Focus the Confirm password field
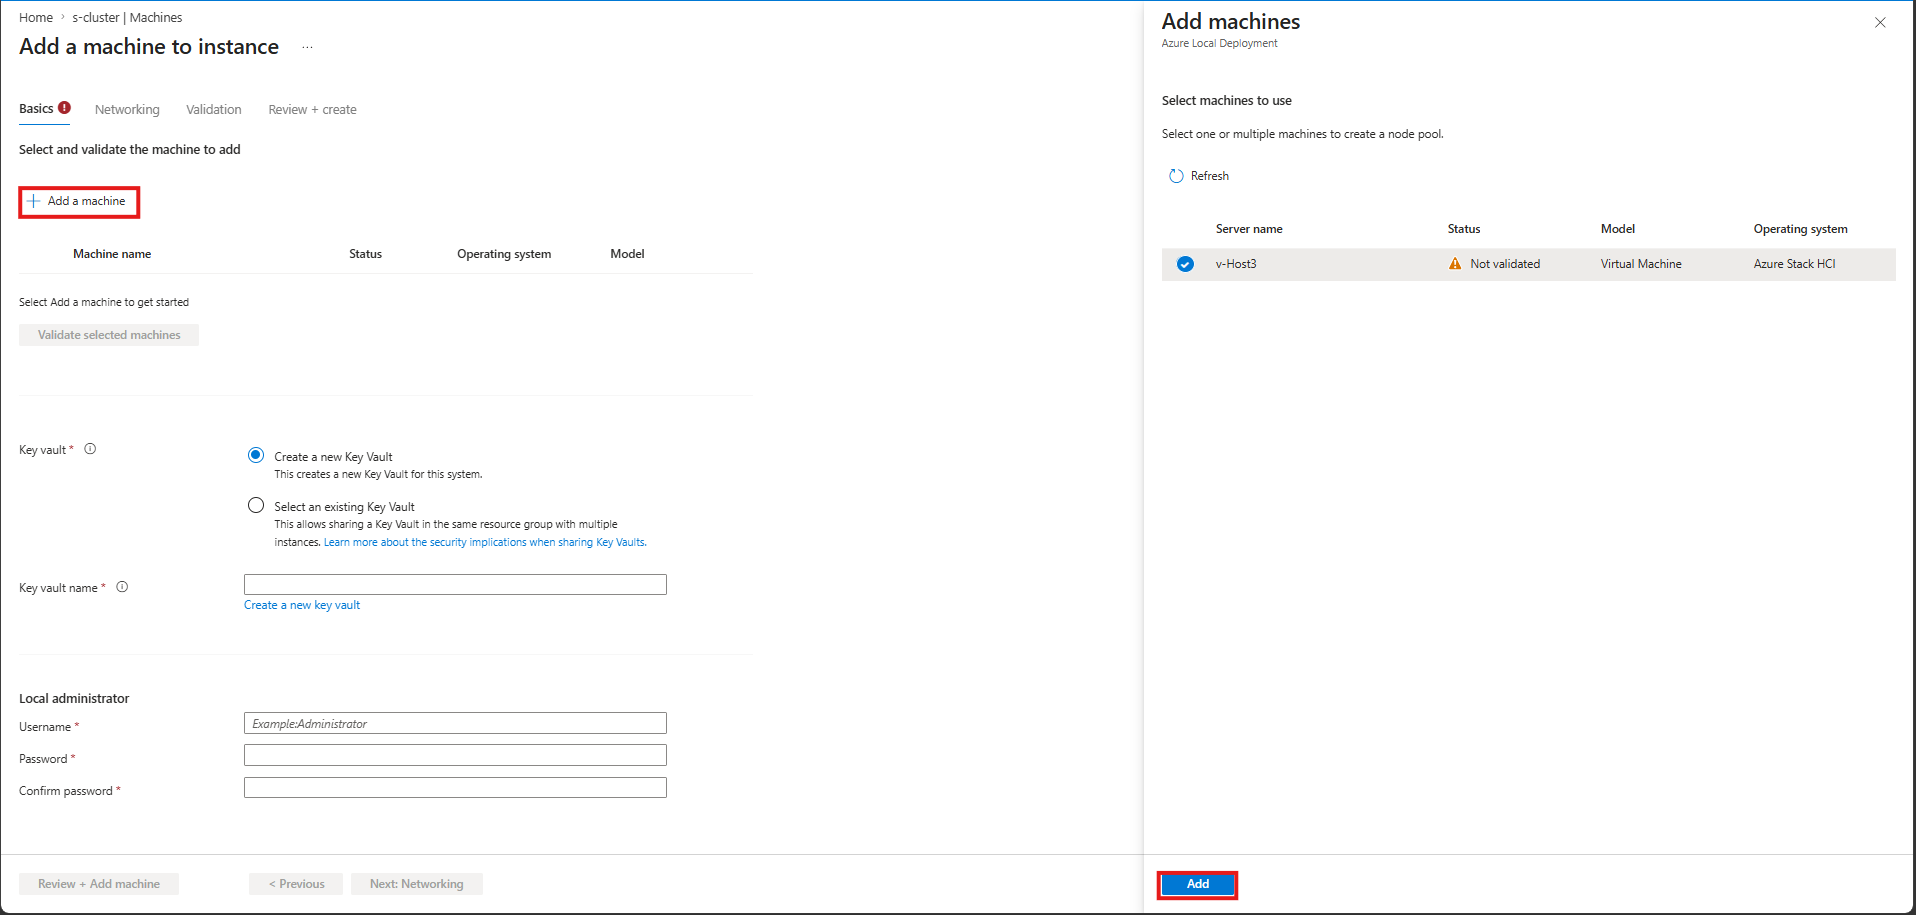 coord(455,788)
